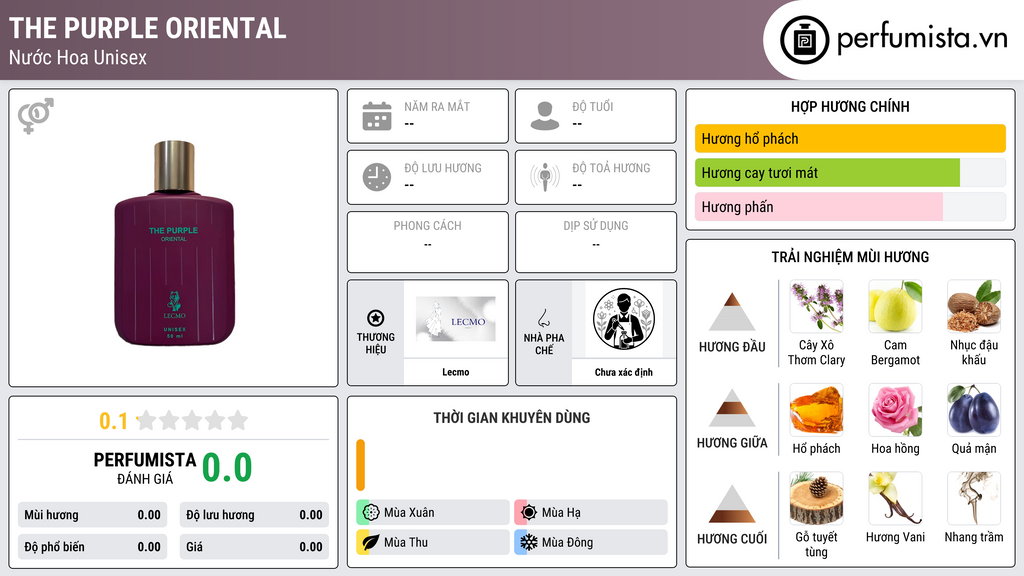Click the Dịp Sử Dụng info box
The height and width of the screenshot is (576, 1024).
[x=596, y=242]
